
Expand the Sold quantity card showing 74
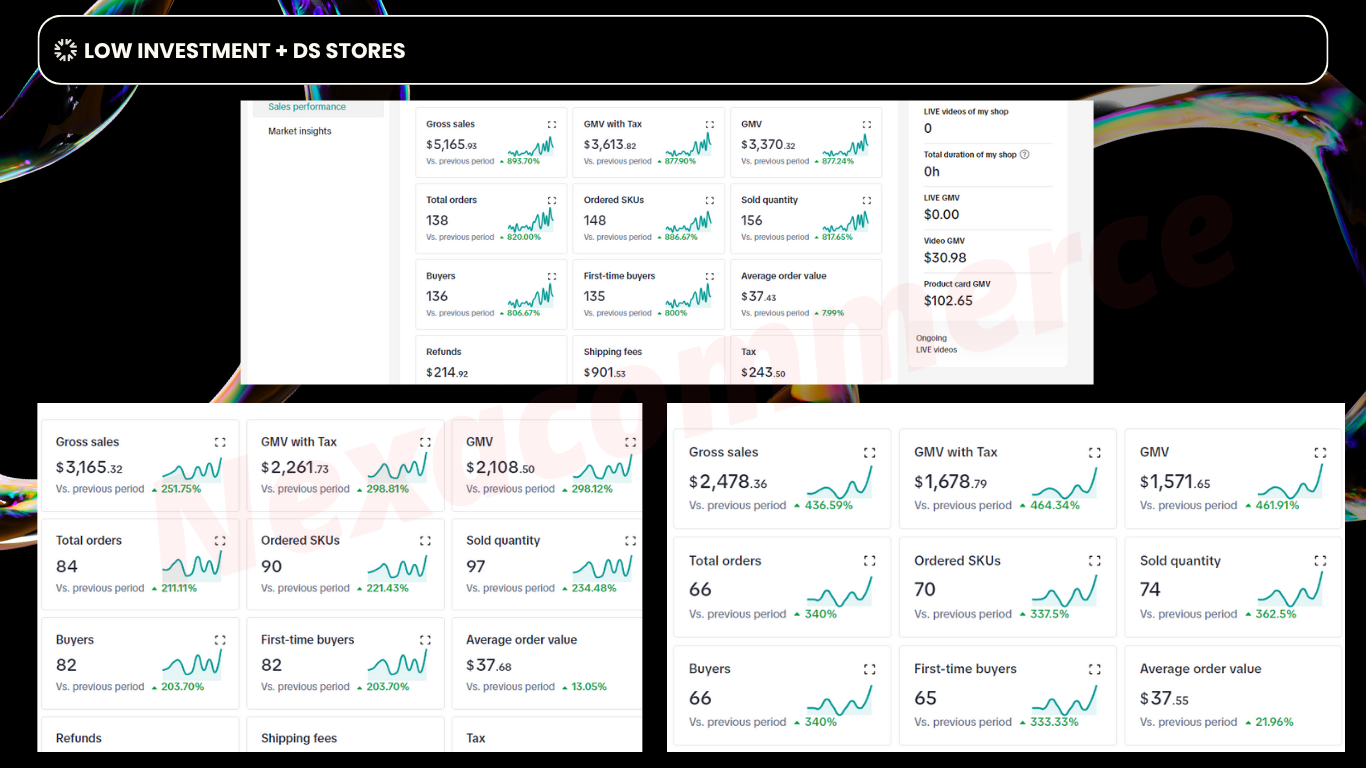tap(1320, 561)
